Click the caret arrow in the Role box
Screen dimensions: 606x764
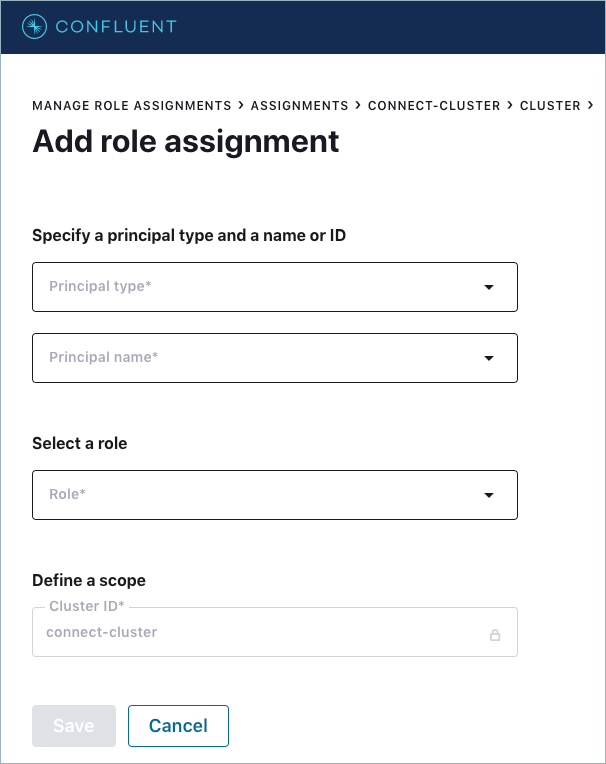tap(489, 495)
